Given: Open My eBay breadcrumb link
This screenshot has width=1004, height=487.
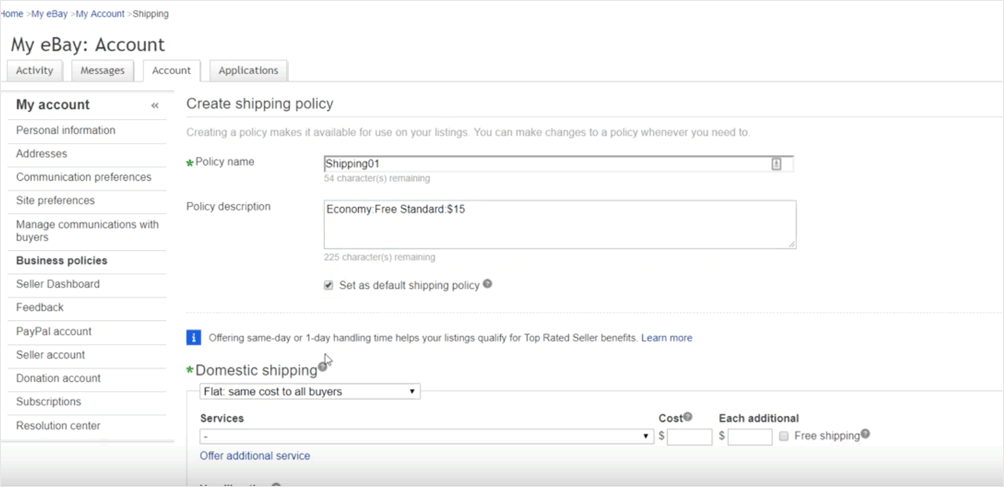Looking at the screenshot, I should pos(49,13).
